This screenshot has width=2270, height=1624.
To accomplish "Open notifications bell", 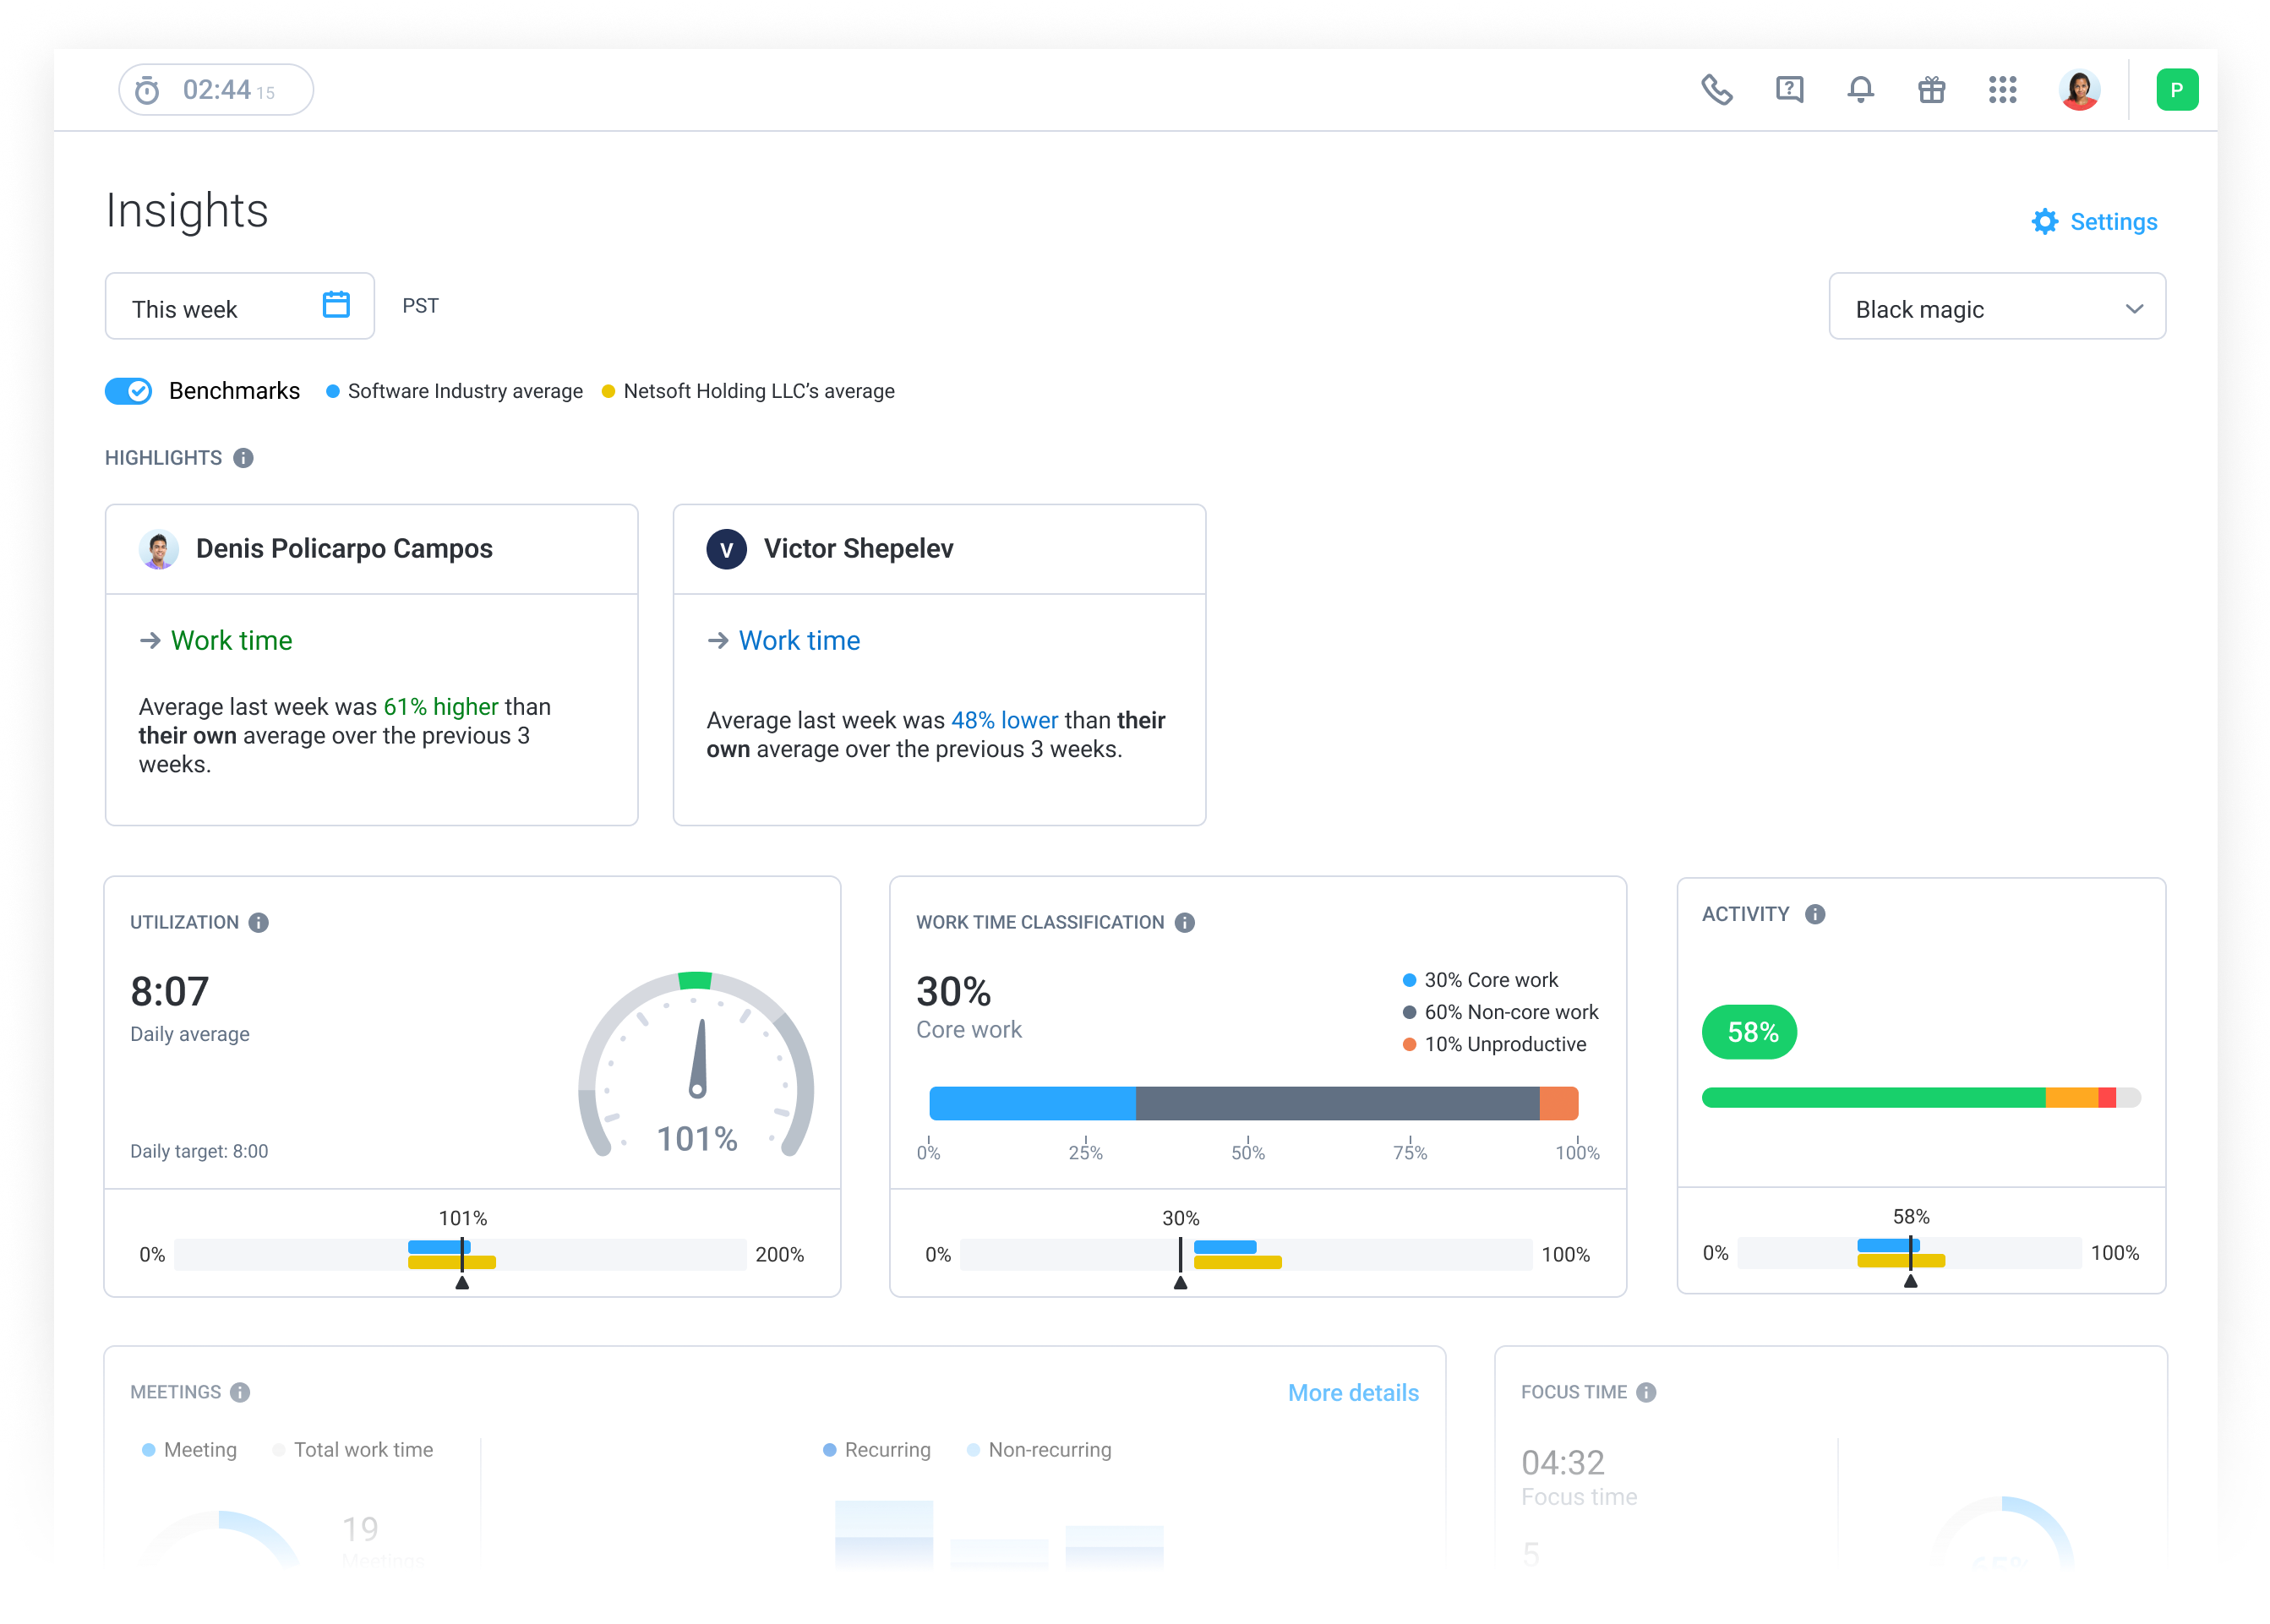I will (x=1860, y=90).
